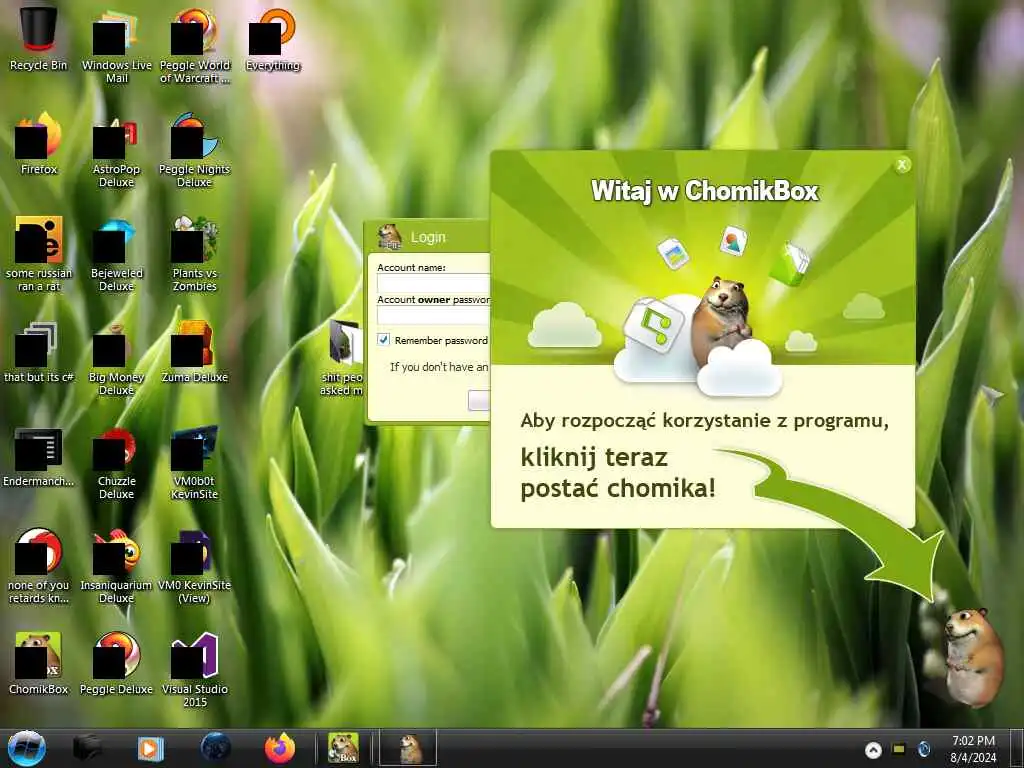Click the blue power tray icon
This screenshot has width=1024, height=768.
923,749
